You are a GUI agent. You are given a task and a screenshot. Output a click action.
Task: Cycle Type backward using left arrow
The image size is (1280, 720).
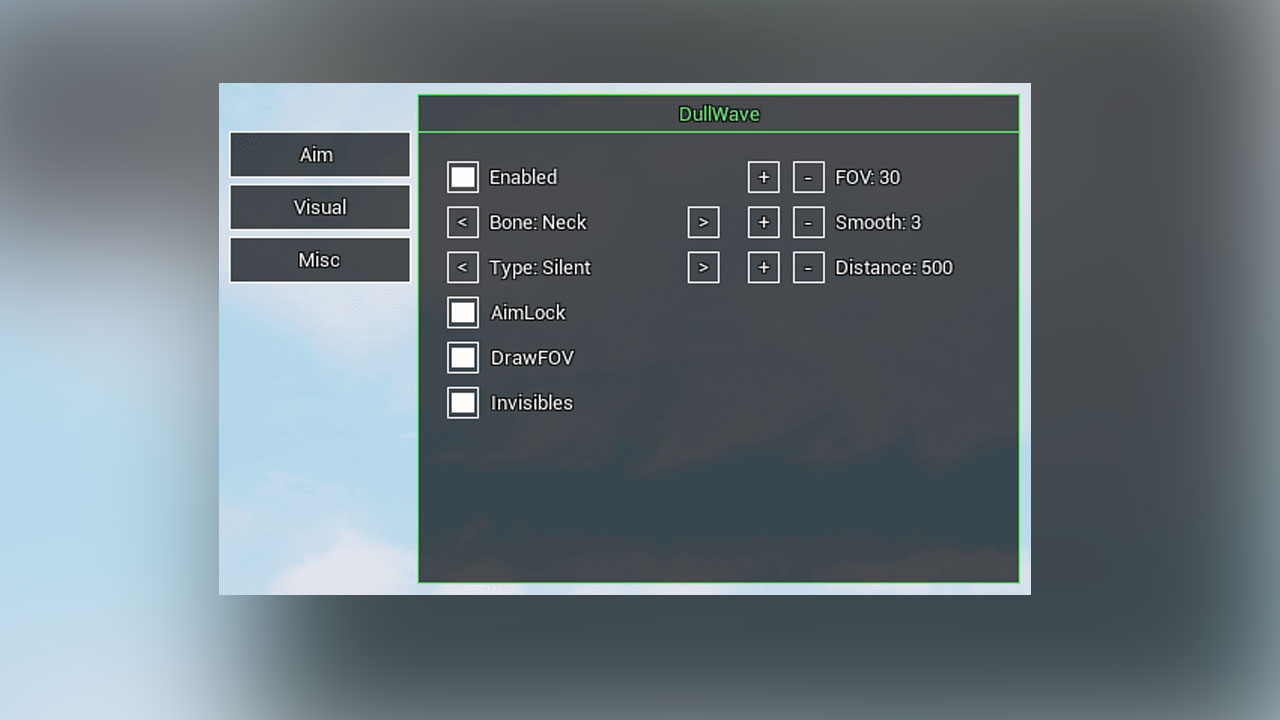[x=463, y=267]
